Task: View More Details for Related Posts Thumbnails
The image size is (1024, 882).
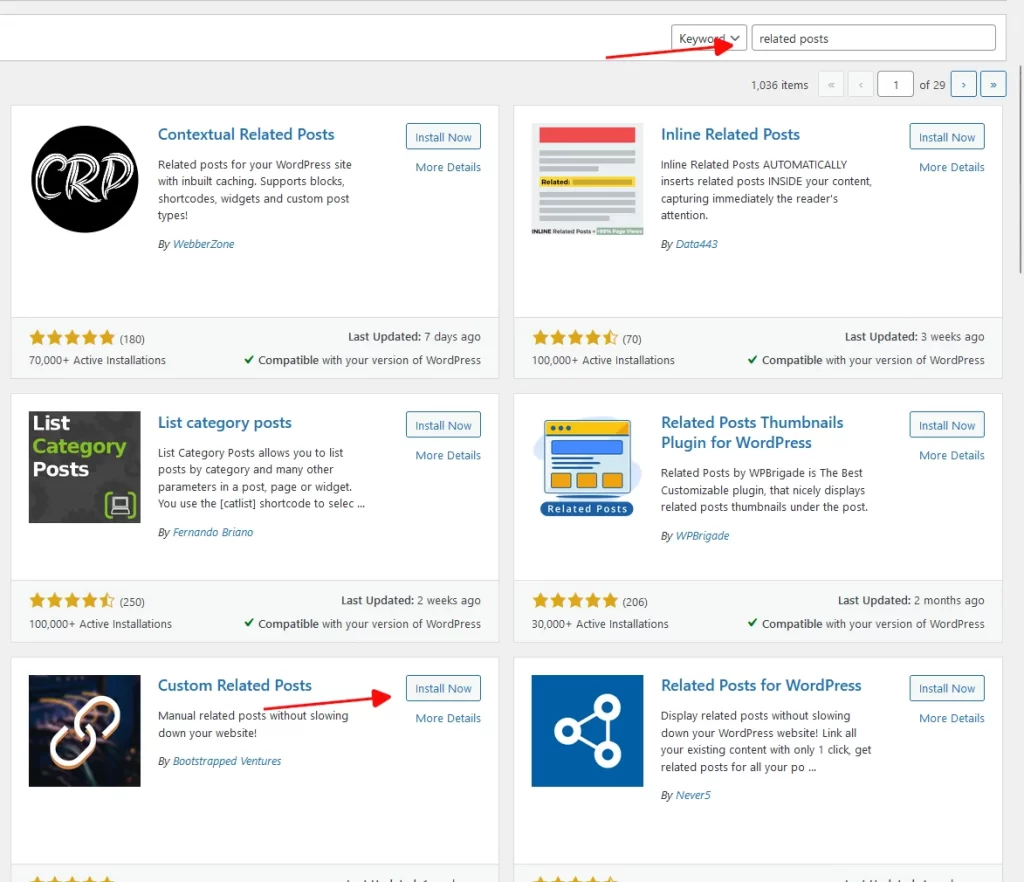Action: coord(952,455)
